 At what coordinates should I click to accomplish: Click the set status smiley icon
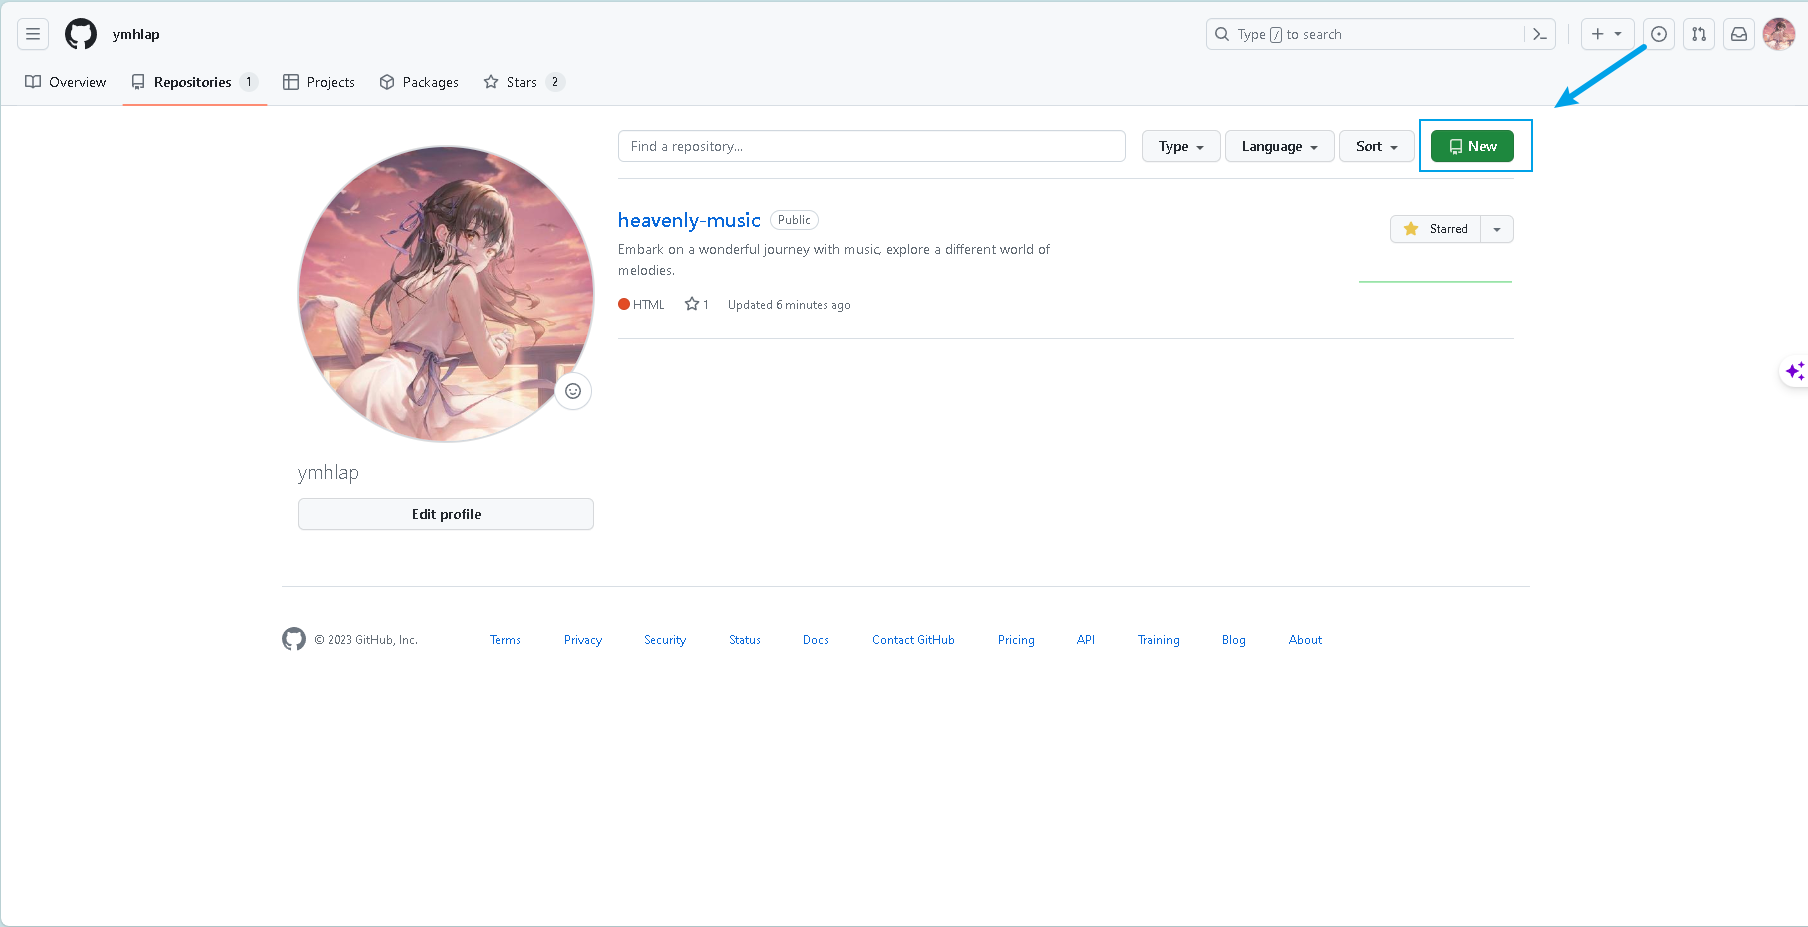(573, 391)
